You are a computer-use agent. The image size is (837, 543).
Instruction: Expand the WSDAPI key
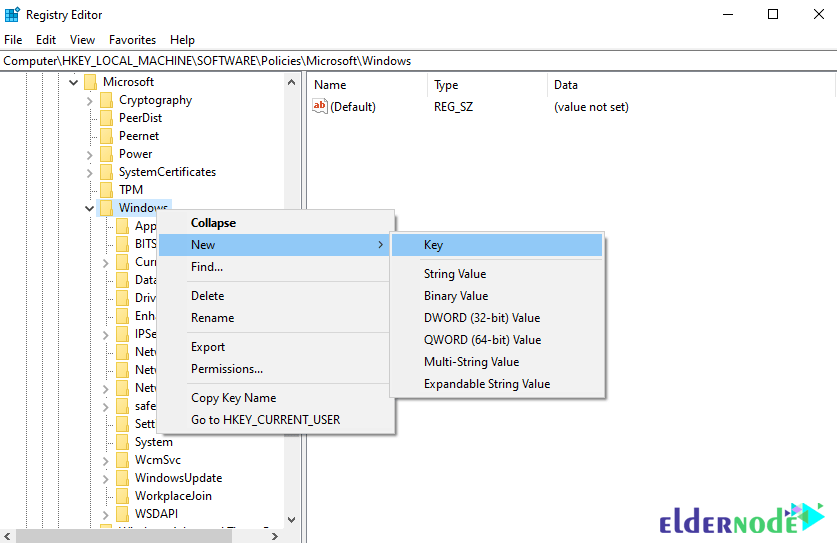tap(106, 515)
